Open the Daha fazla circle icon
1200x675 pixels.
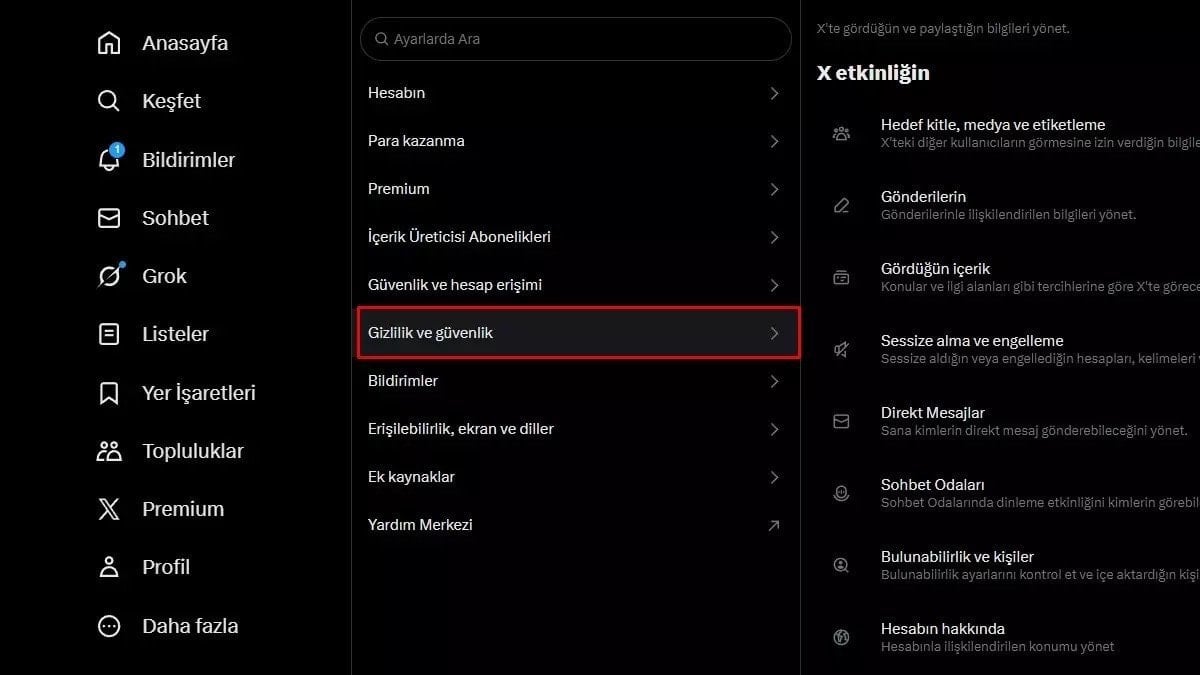pyautogui.click(x=109, y=626)
